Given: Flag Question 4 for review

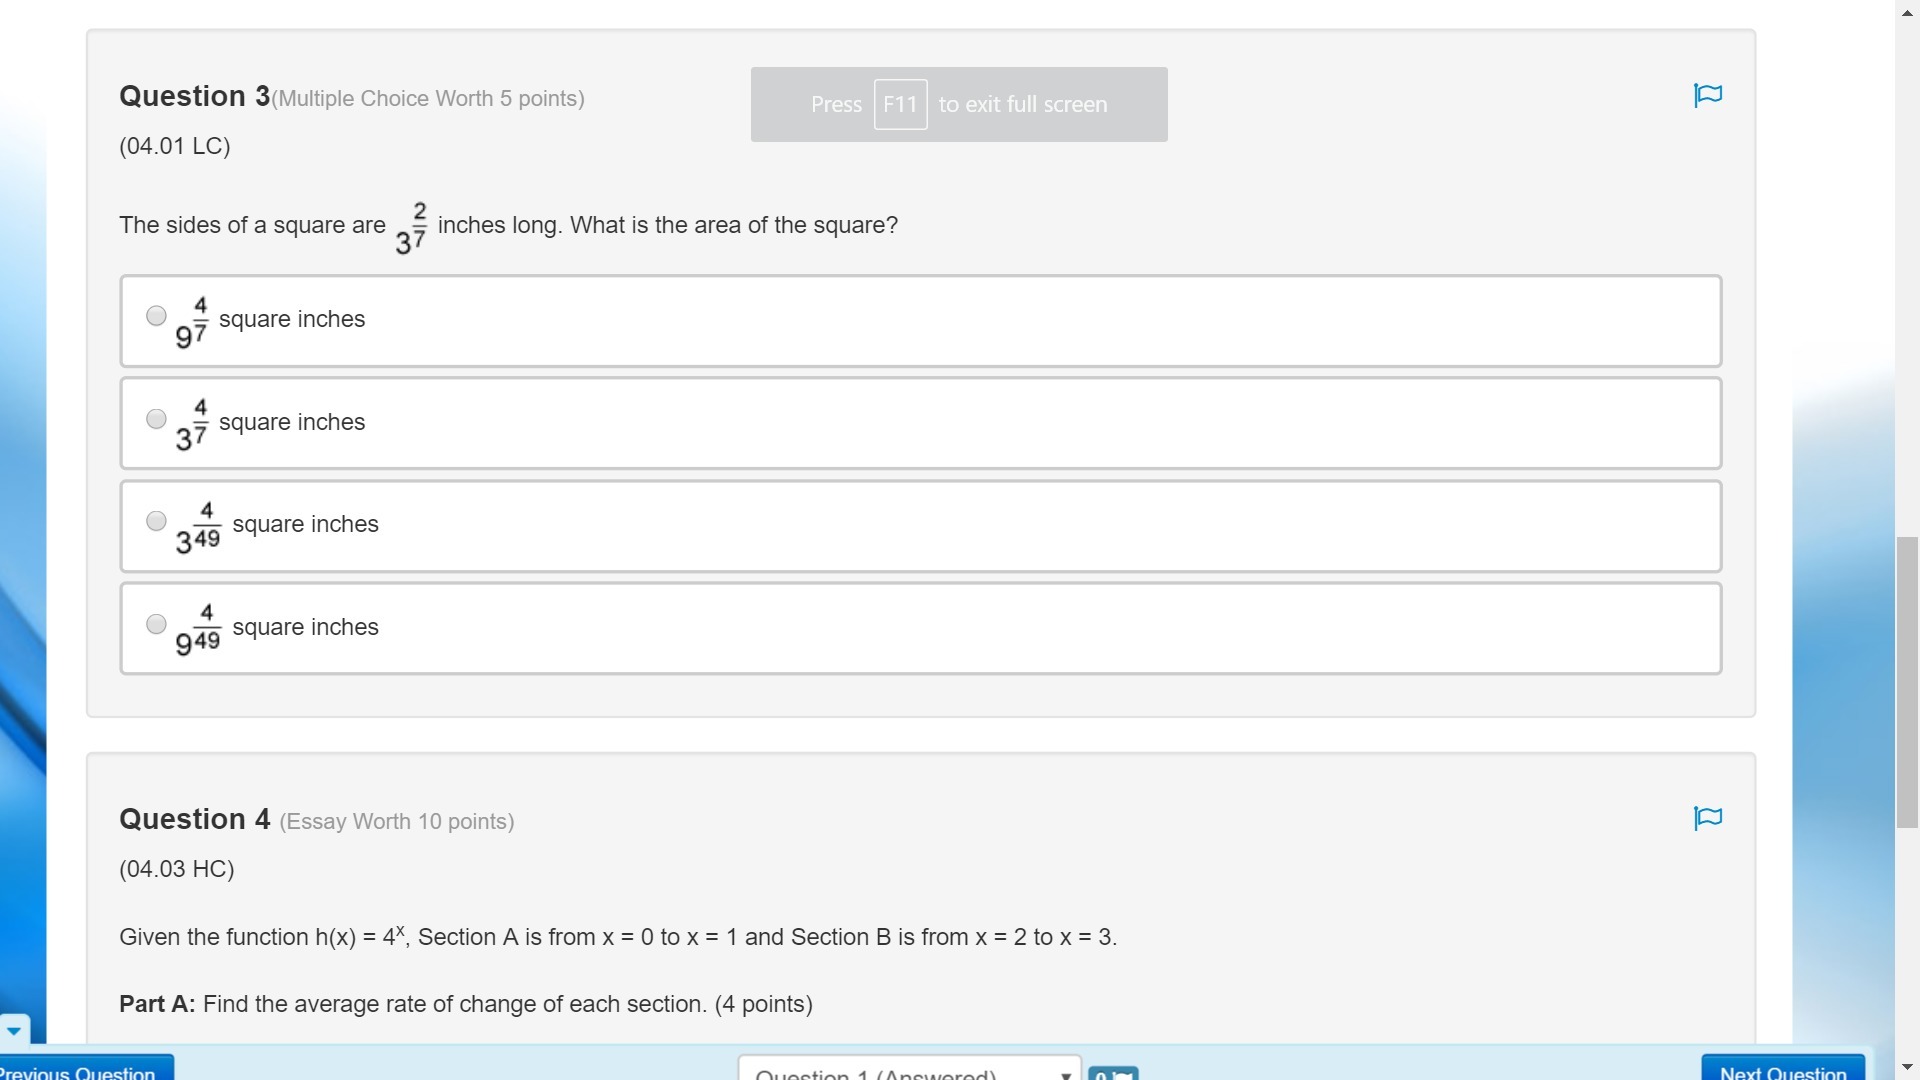Looking at the screenshot, I should (1708, 818).
